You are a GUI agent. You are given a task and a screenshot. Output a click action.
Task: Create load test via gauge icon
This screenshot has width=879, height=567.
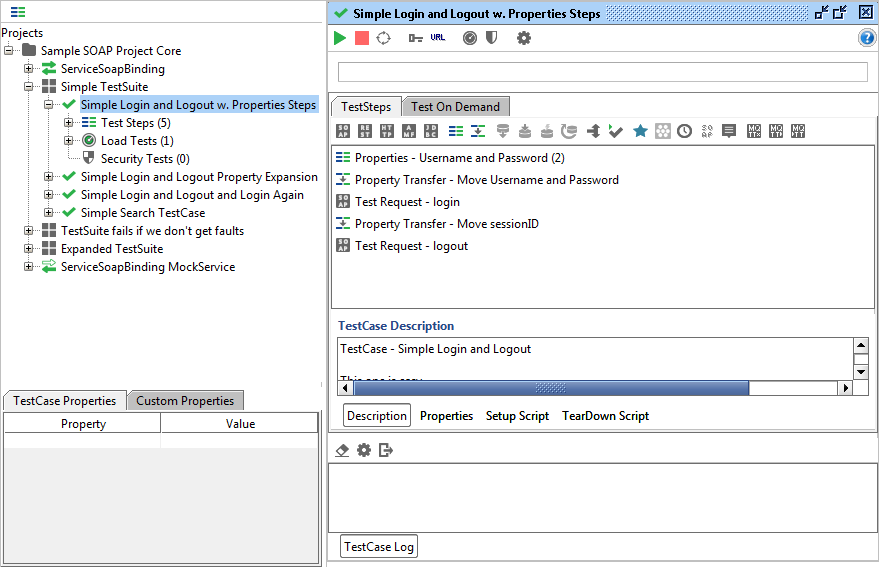(470, 38)
